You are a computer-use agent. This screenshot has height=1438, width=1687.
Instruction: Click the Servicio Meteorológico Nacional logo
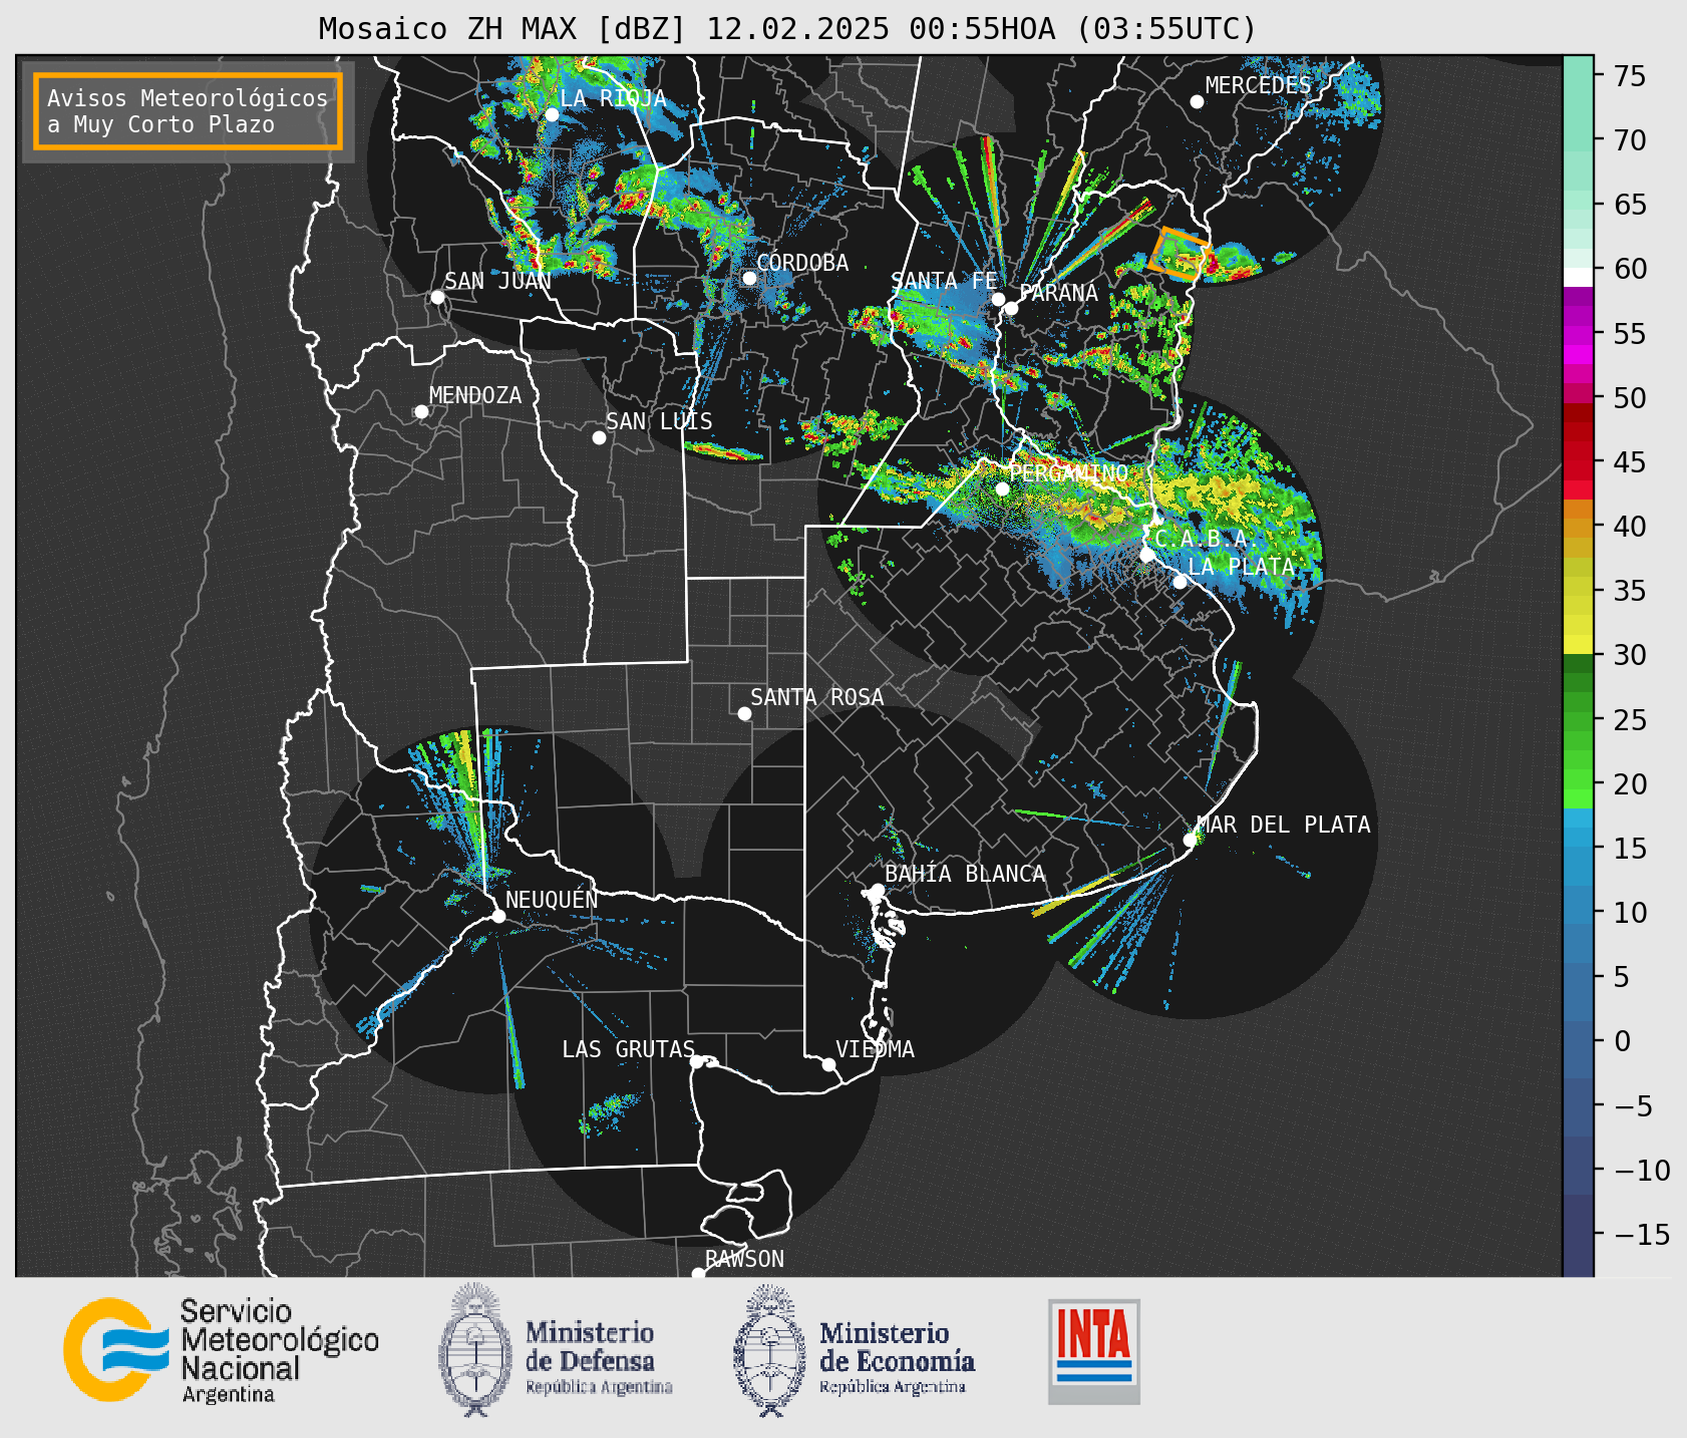pyautogui.click(x=221, y=1349)
